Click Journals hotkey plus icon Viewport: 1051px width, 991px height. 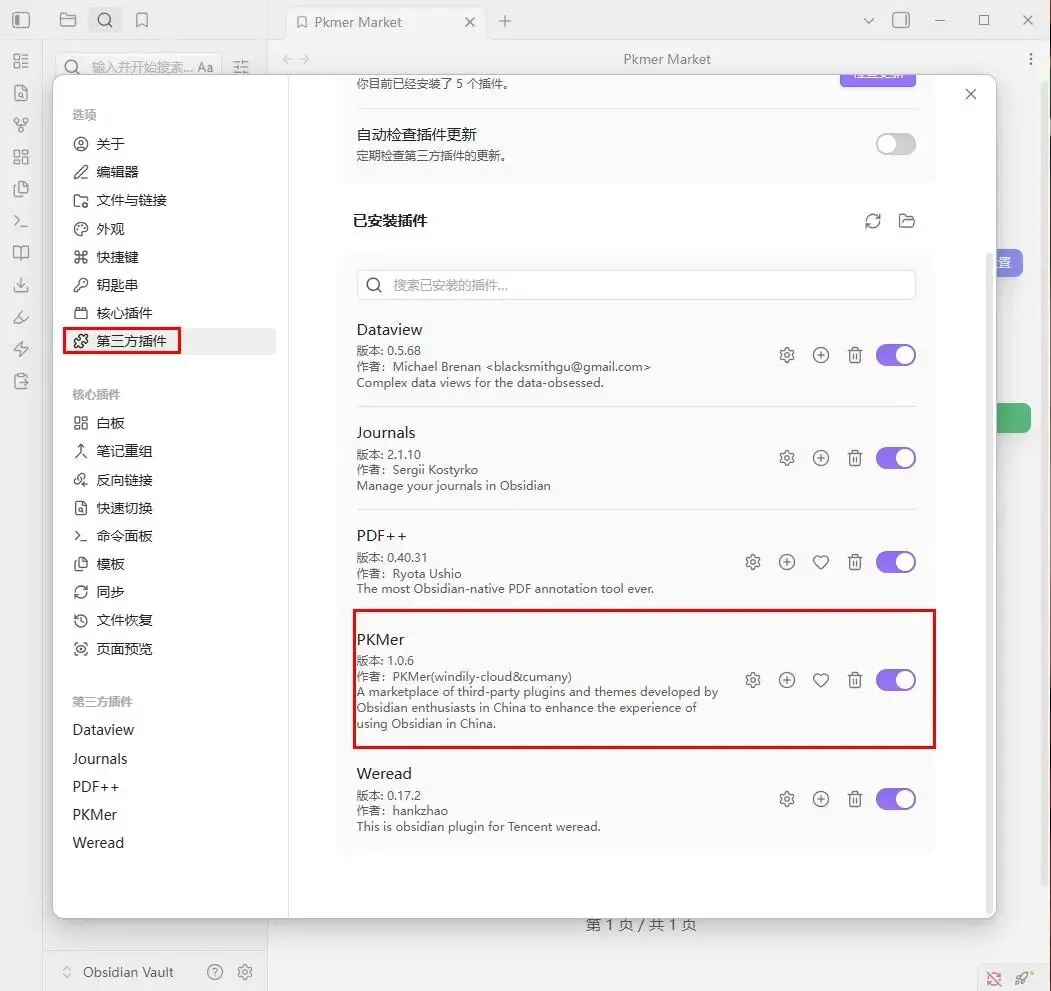click(820, 458)
